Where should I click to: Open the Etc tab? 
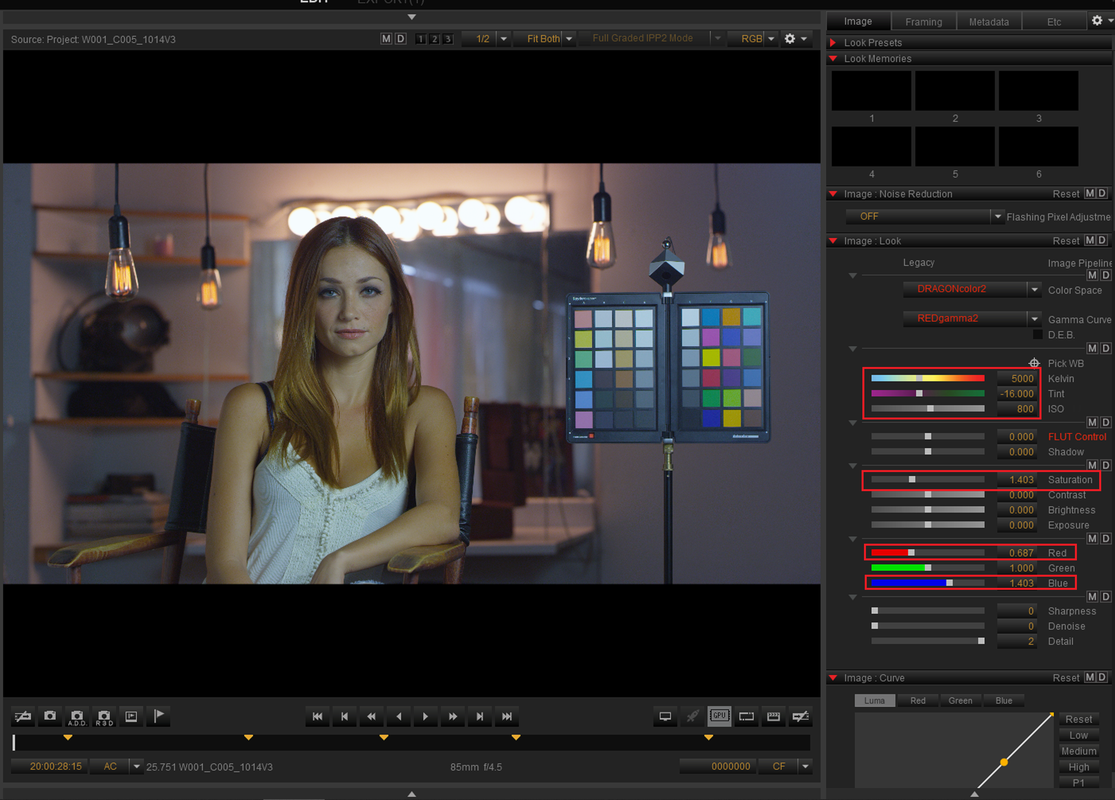click(1054, 22)
